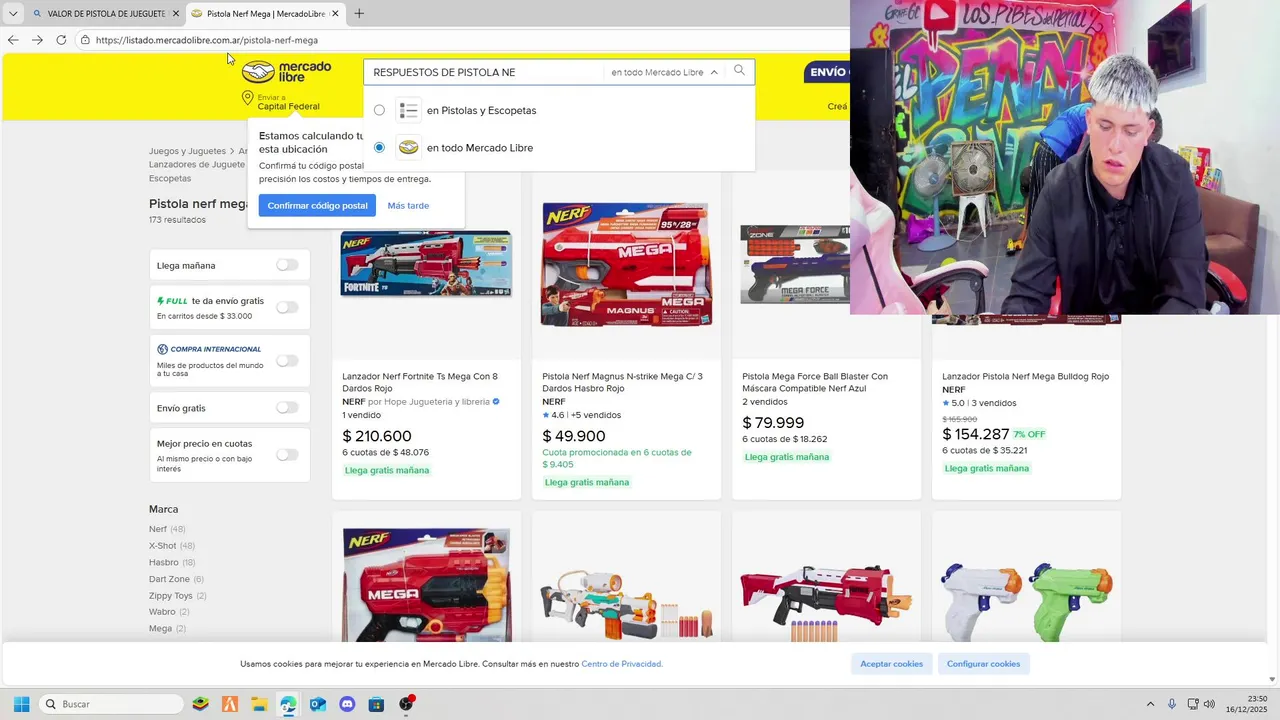This screenshot has height=720, width=1280.
Task: Click the browser forward arrow
Action: (x=37, y=40)
